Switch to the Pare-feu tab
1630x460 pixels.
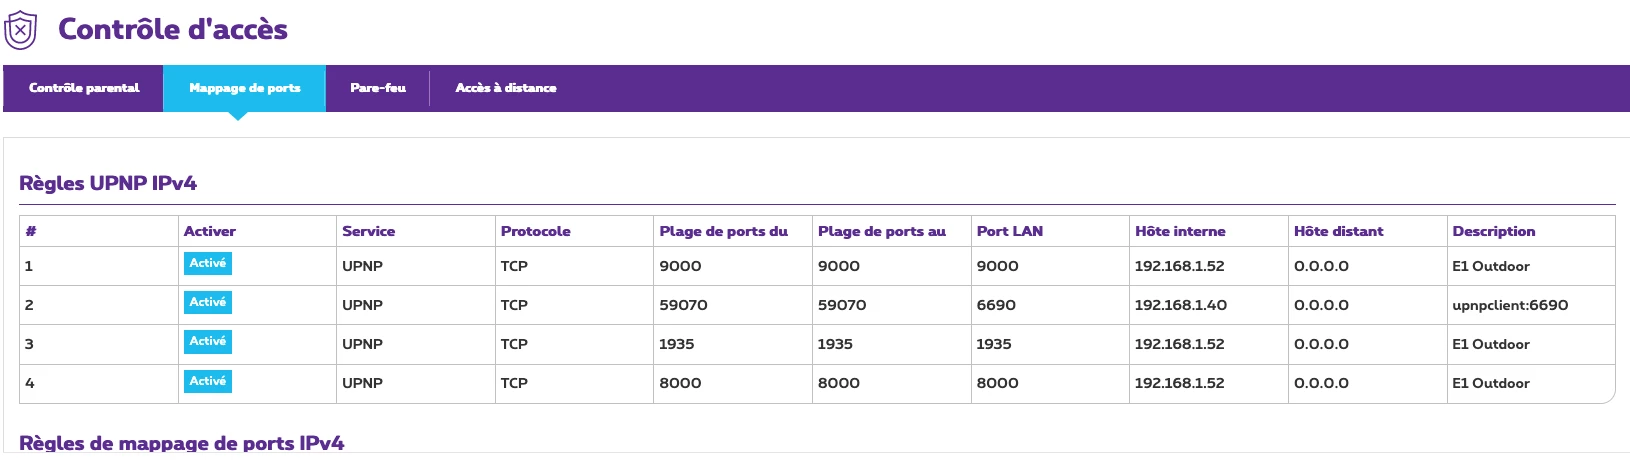378,88
